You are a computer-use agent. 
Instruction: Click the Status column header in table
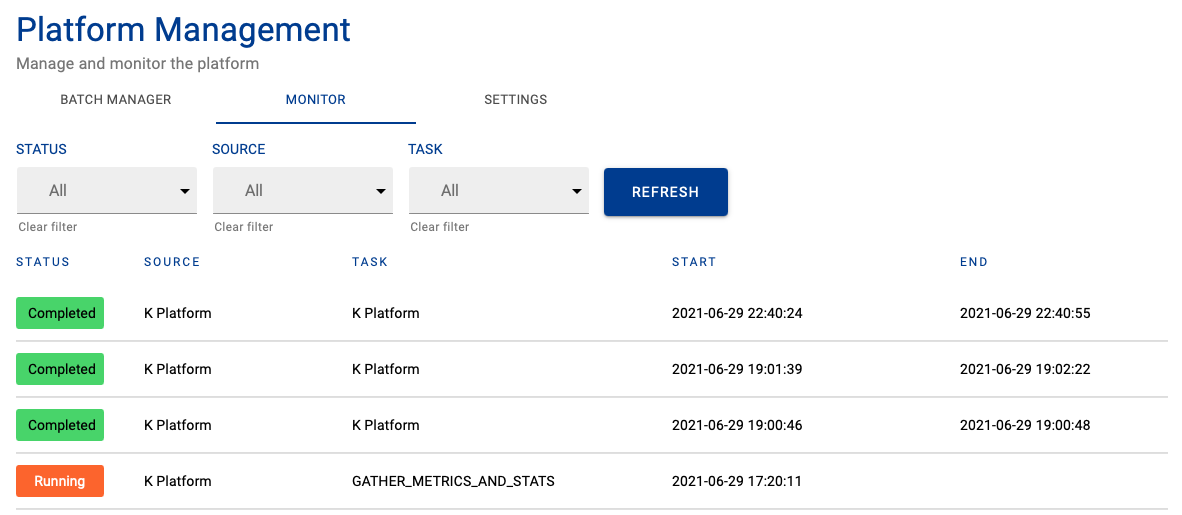[x=43, y=262]
